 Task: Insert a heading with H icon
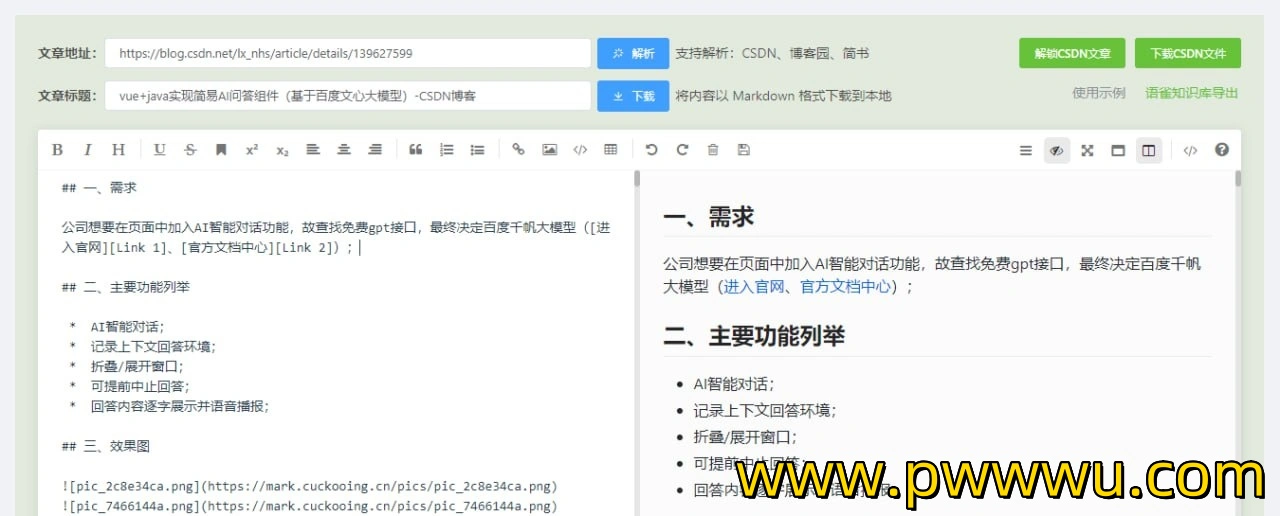tap(118, 150)
